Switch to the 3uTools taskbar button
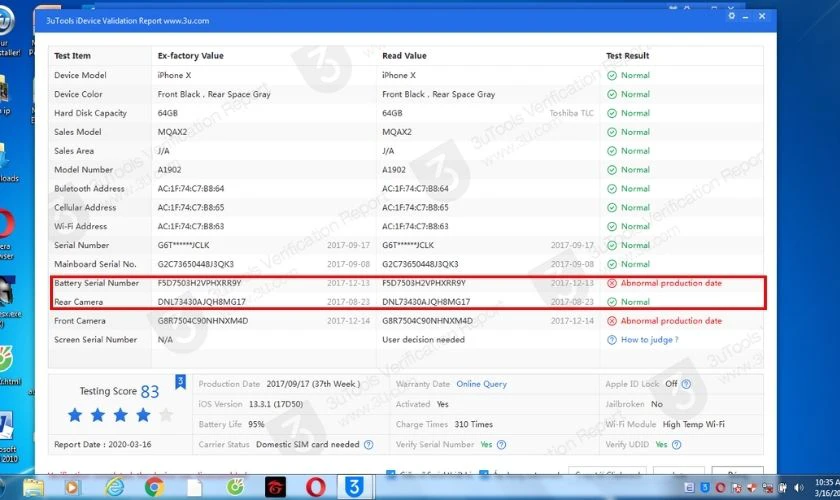This screenshot has width=840, height=500. (355, 487)
